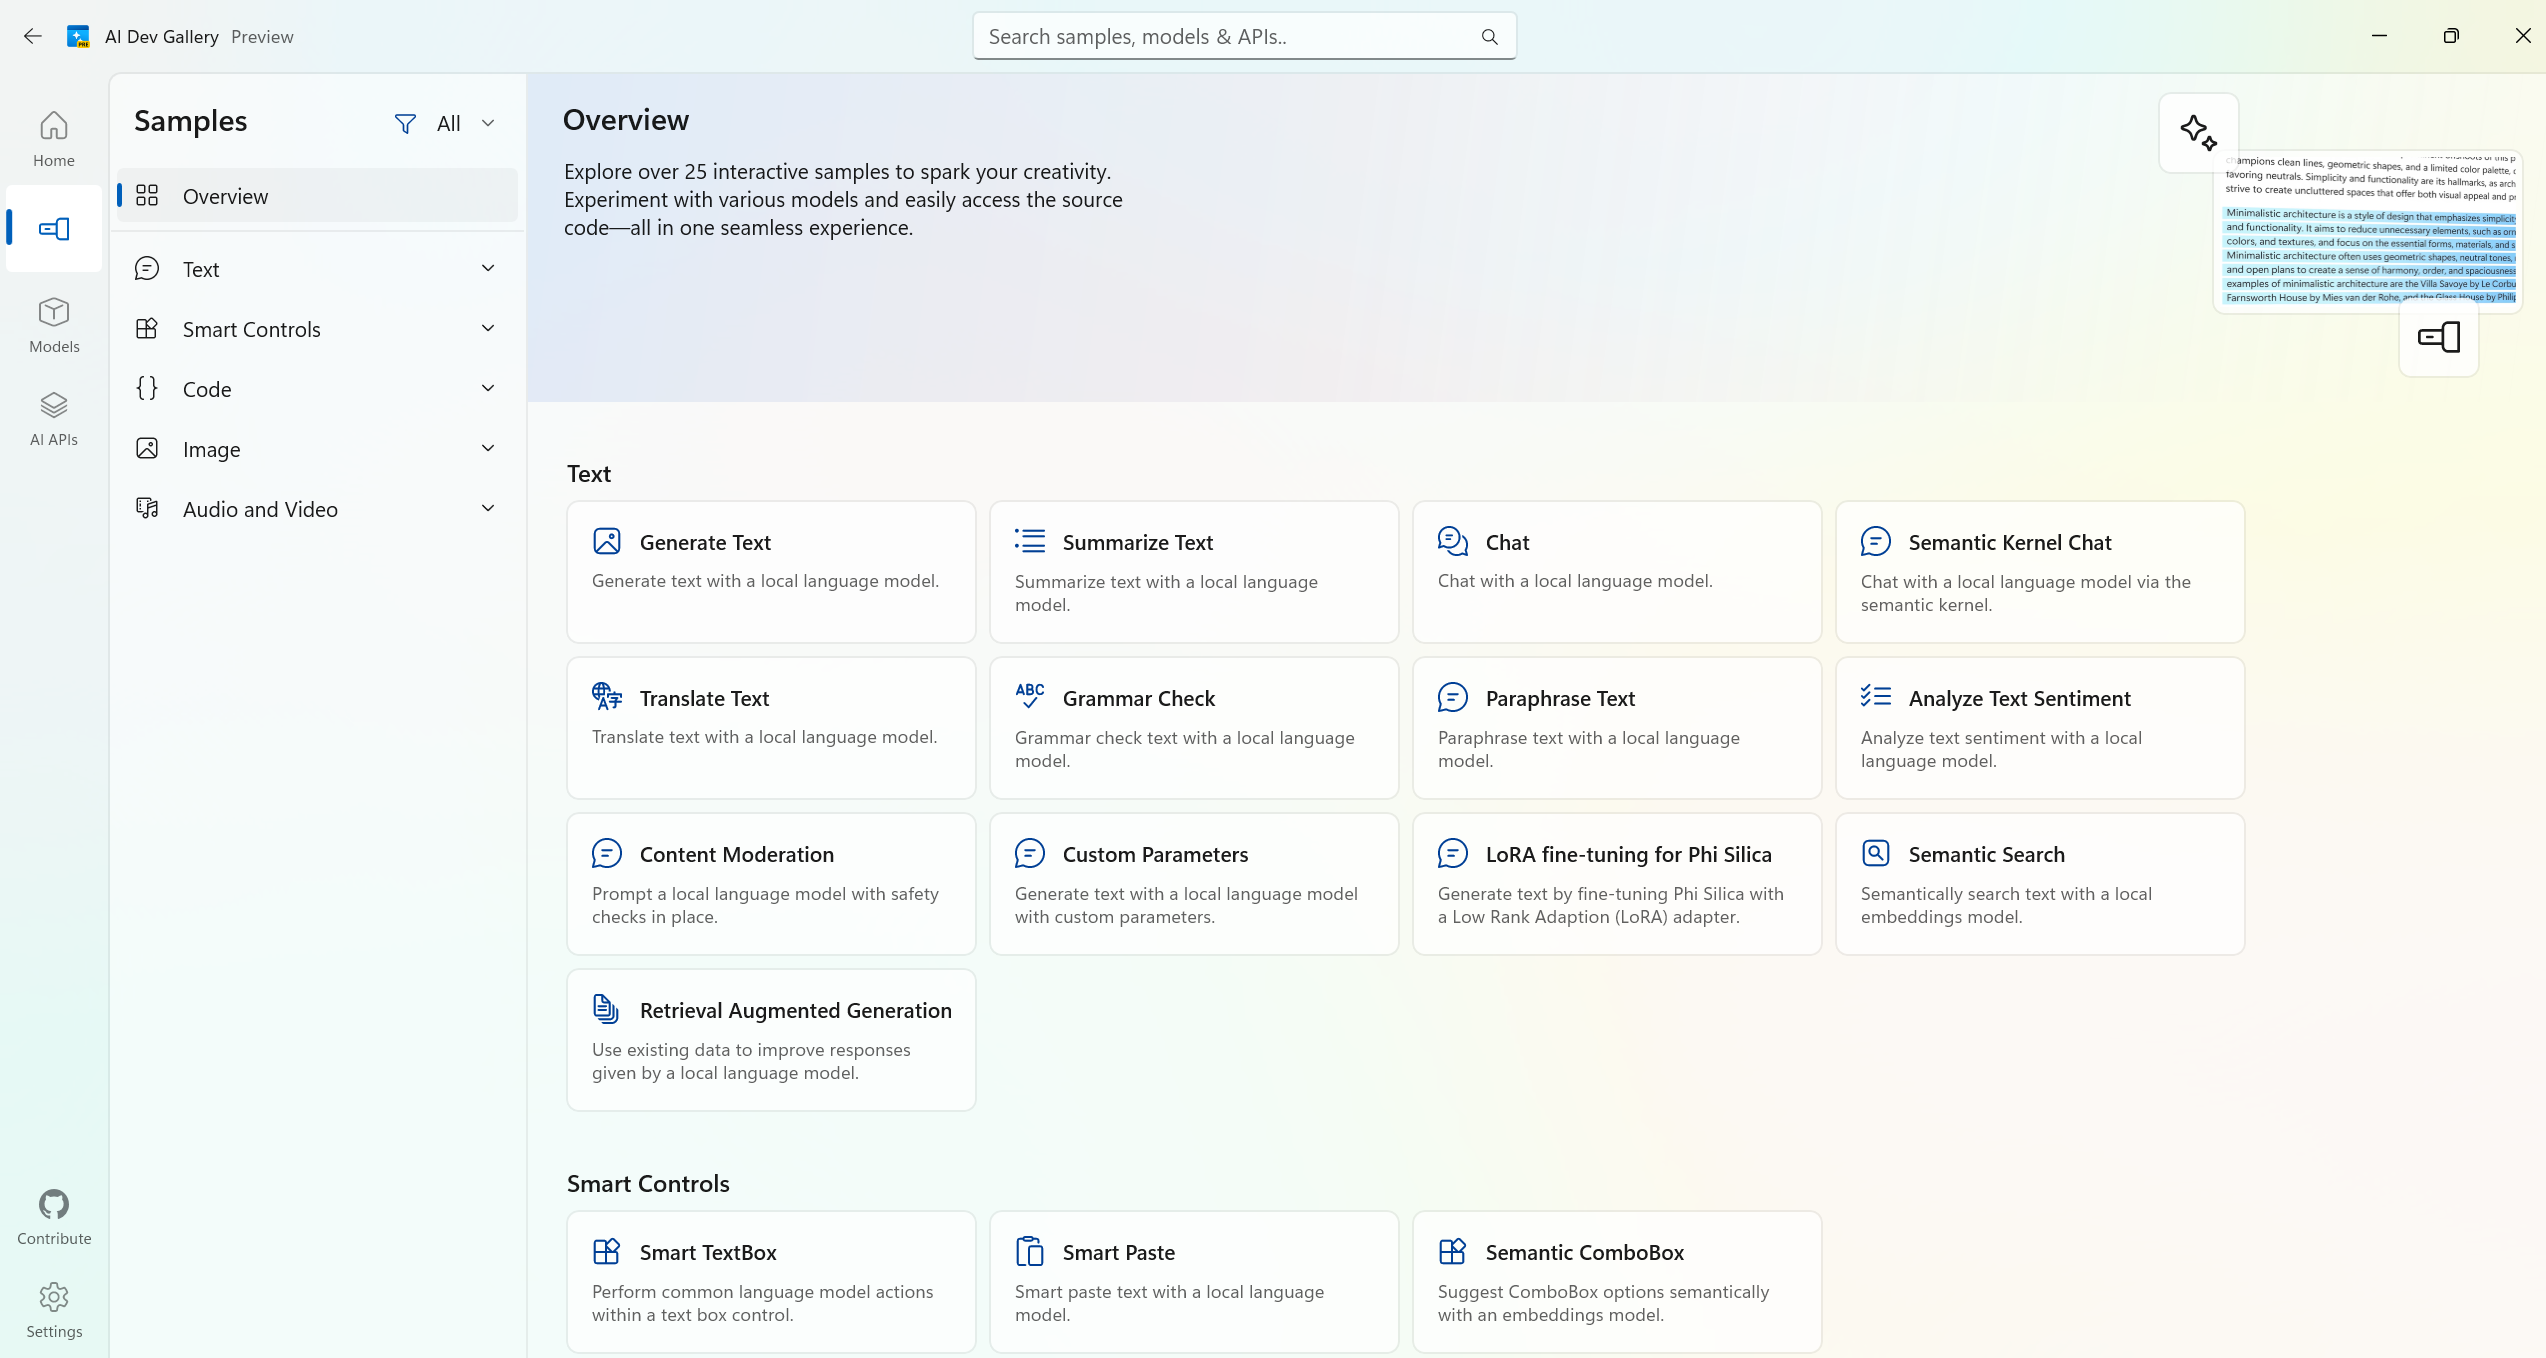Viewport: 2546px width, 1358px height.
Task: Open the Generate Text sample
Action: [x=771, y=572]
